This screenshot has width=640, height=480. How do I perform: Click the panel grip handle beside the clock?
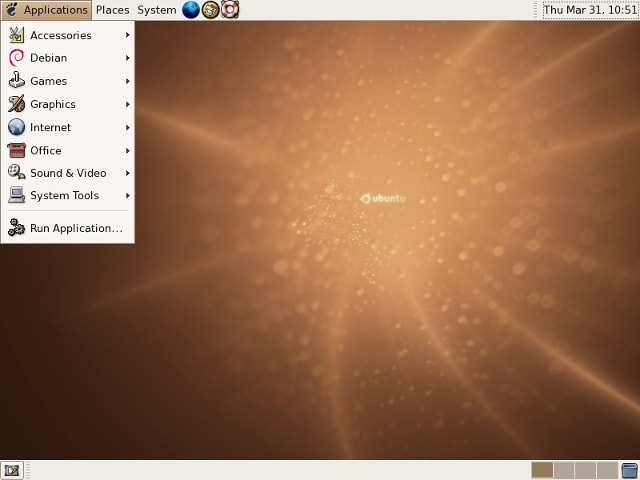point(536,10)
